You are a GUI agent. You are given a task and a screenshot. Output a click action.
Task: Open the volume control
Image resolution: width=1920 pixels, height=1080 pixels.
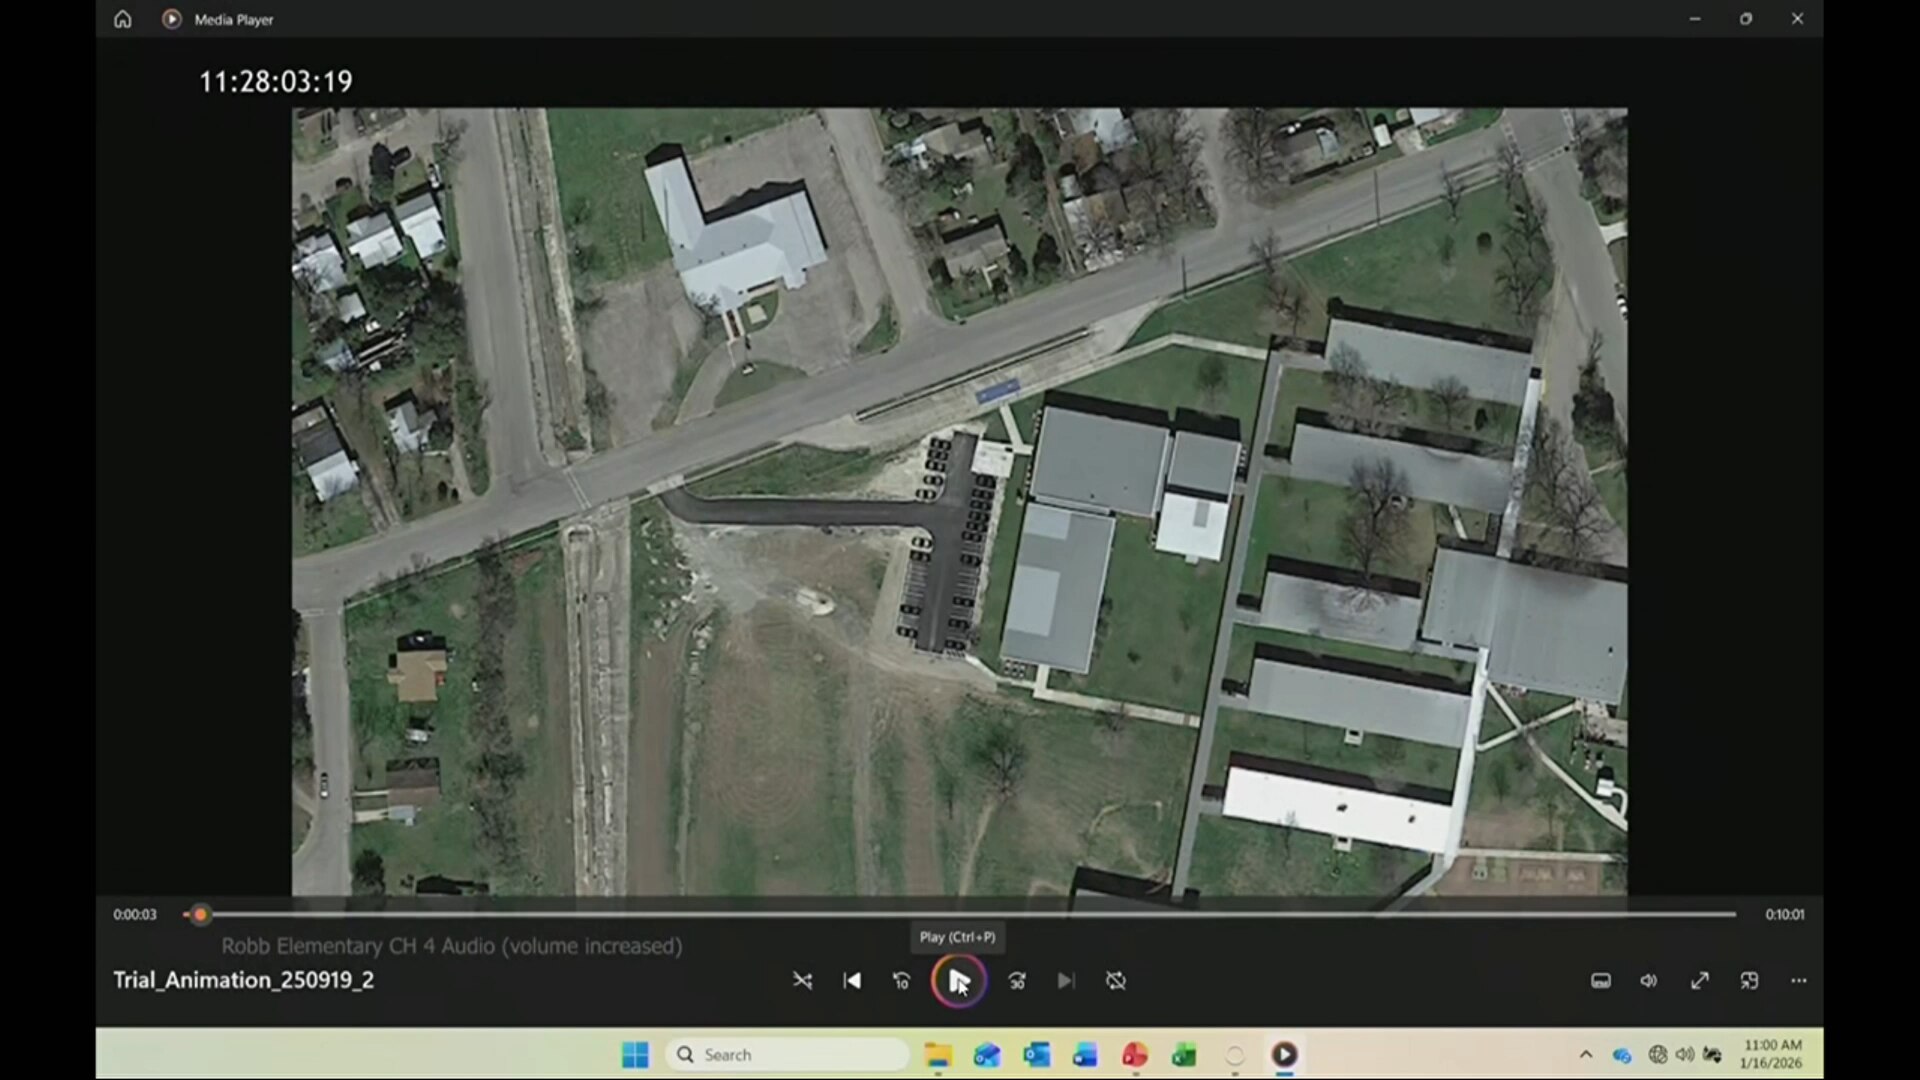tap(1649, 981)
